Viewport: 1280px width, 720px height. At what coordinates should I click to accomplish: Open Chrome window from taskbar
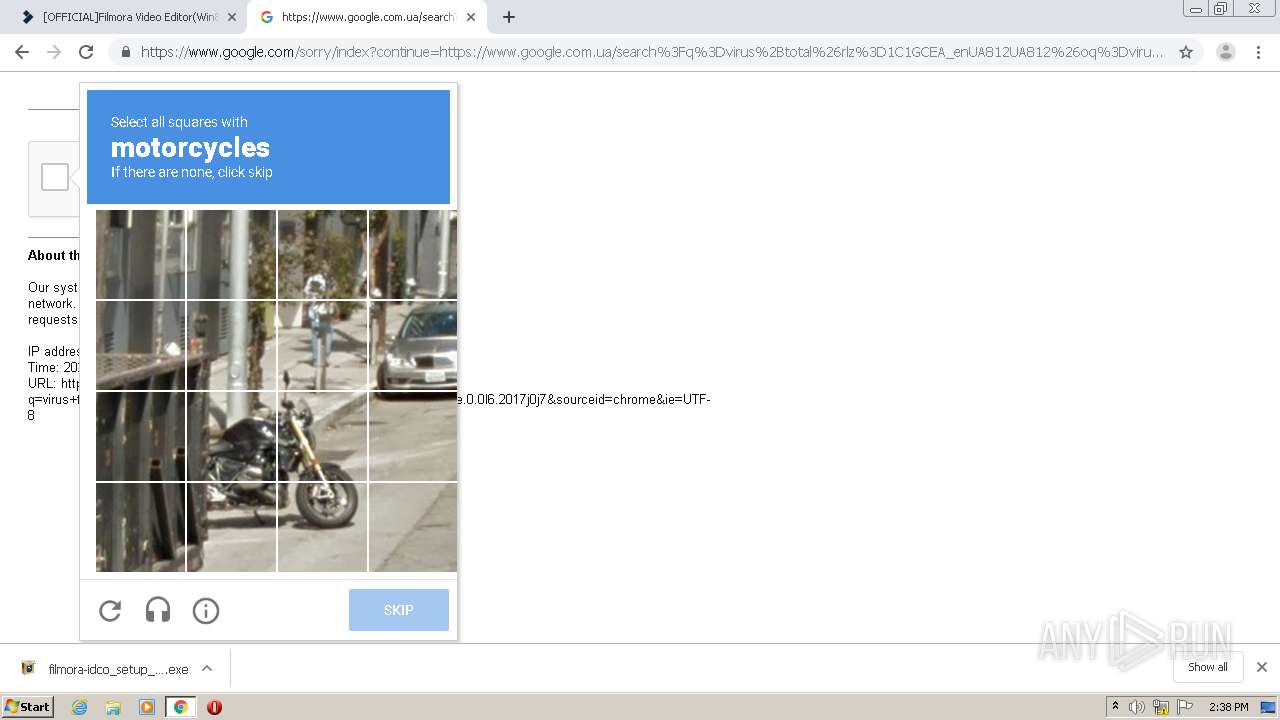tap(180, 707)
